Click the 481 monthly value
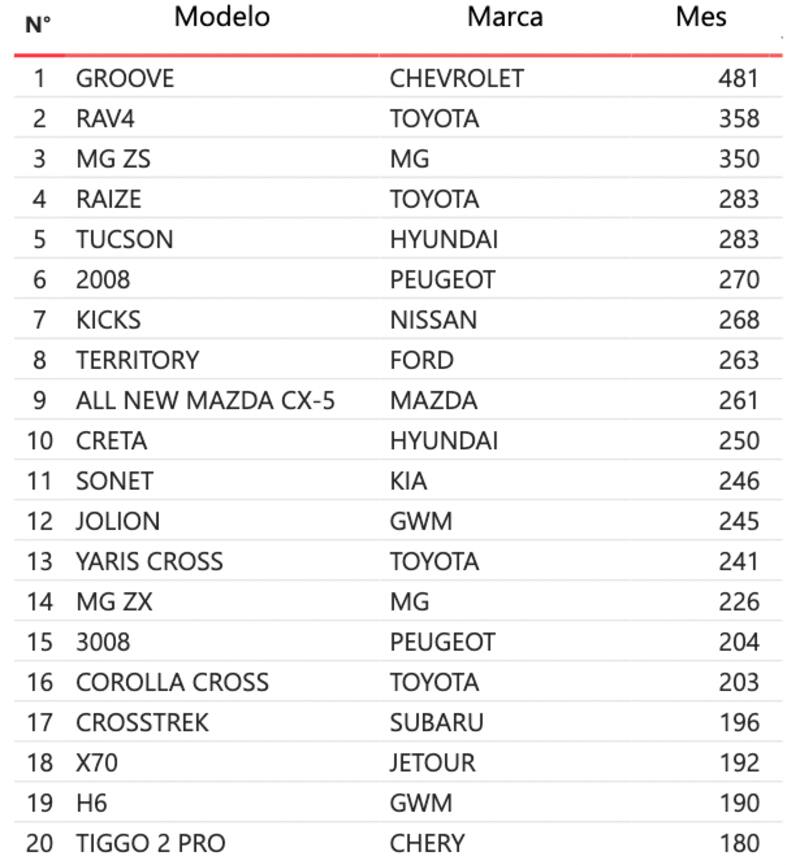Screen dimensions: 800x865 pos(738,78)
